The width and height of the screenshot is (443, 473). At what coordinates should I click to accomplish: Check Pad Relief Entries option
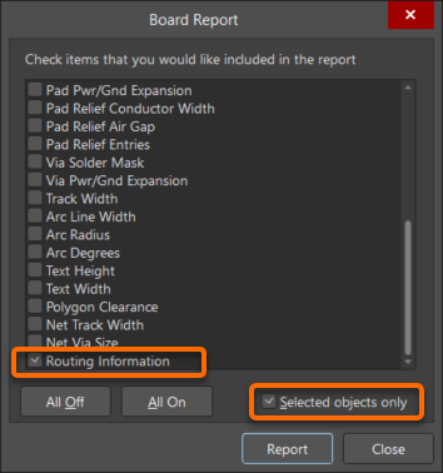tap(35, 144)
